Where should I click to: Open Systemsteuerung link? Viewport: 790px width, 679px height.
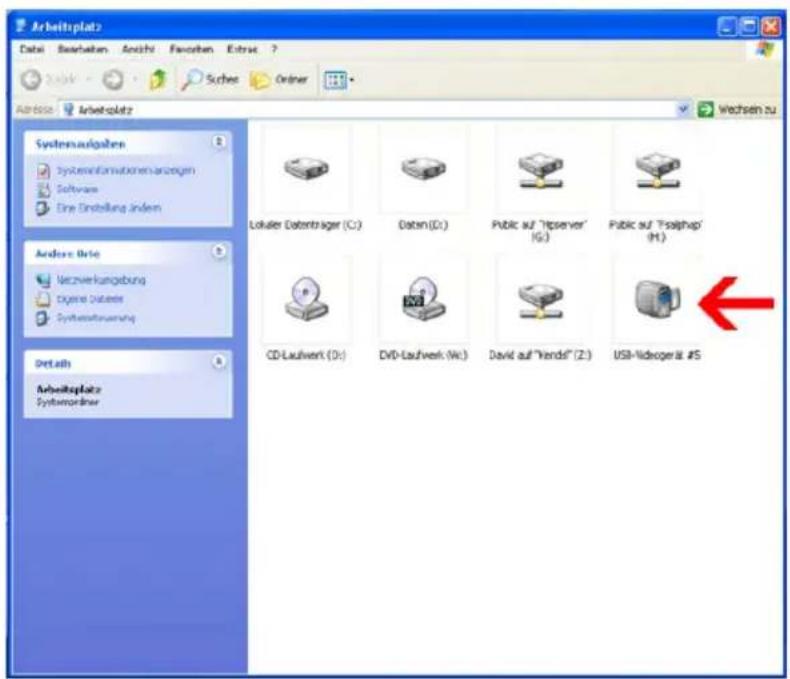click(x=96, y=318)
